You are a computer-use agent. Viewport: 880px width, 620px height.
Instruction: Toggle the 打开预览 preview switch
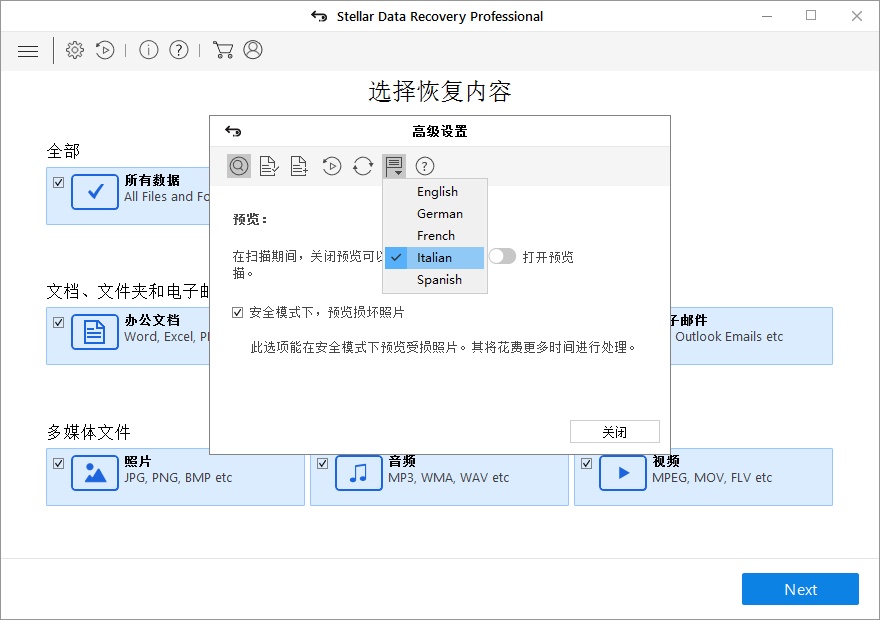pos(502,257)
